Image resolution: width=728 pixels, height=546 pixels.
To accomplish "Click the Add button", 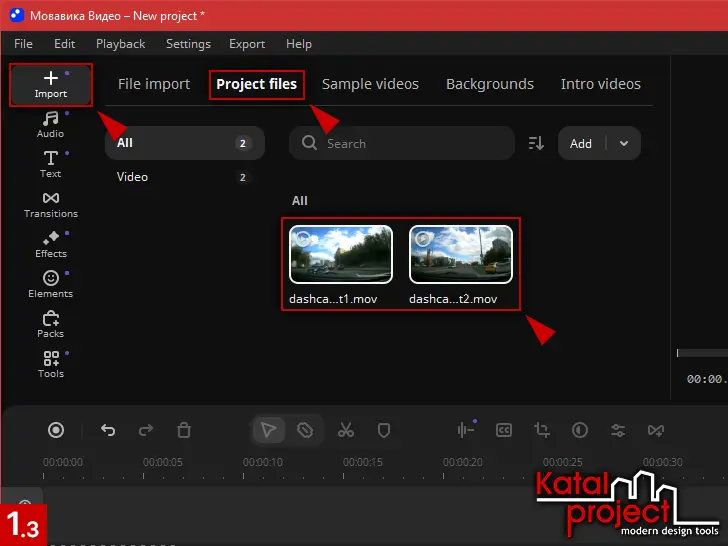I will coord(581,143).
